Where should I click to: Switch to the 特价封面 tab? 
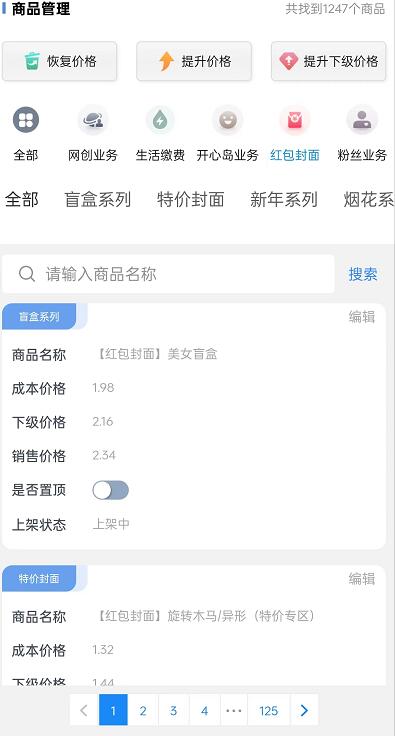click(x=190, y=199)
